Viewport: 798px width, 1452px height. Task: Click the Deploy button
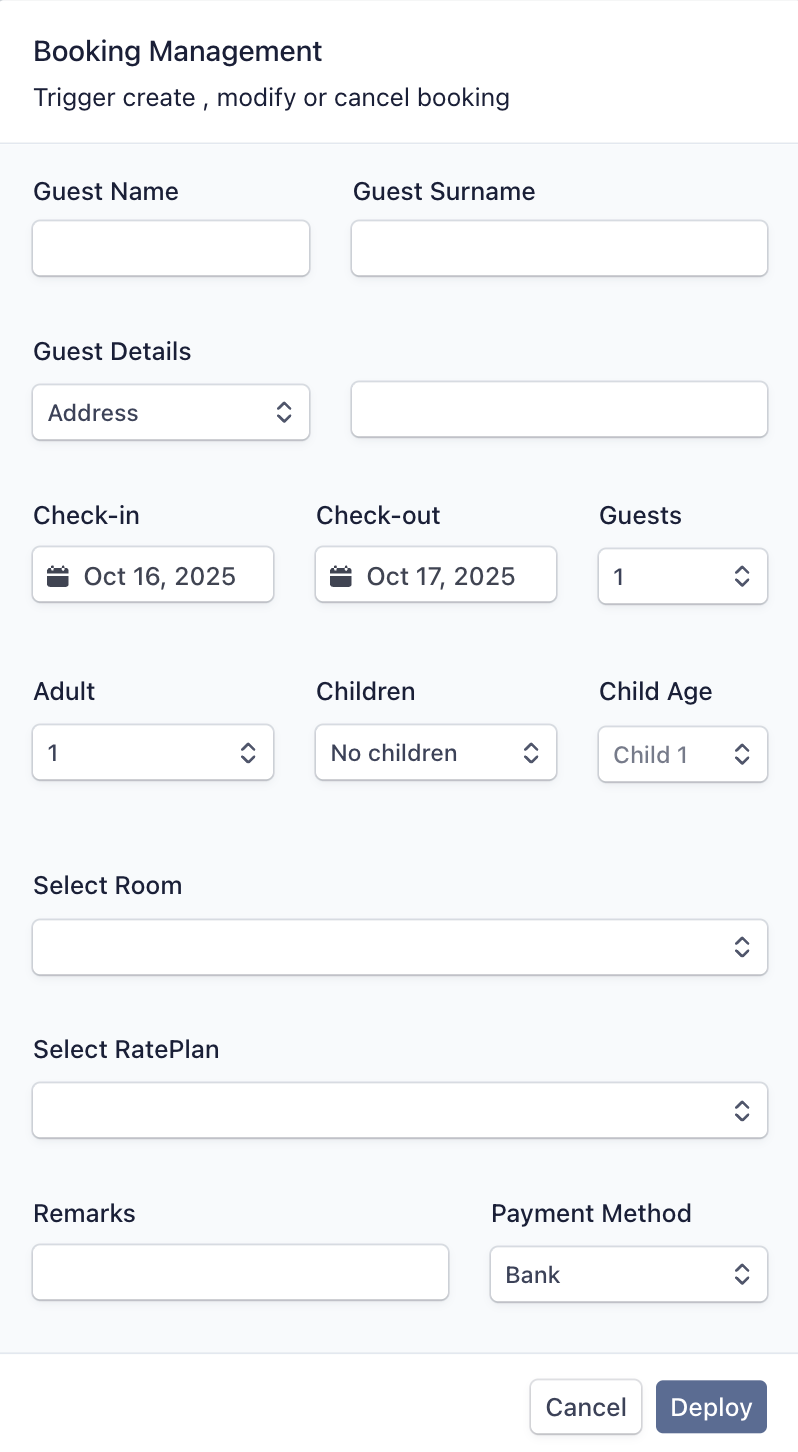[711, 1408]
